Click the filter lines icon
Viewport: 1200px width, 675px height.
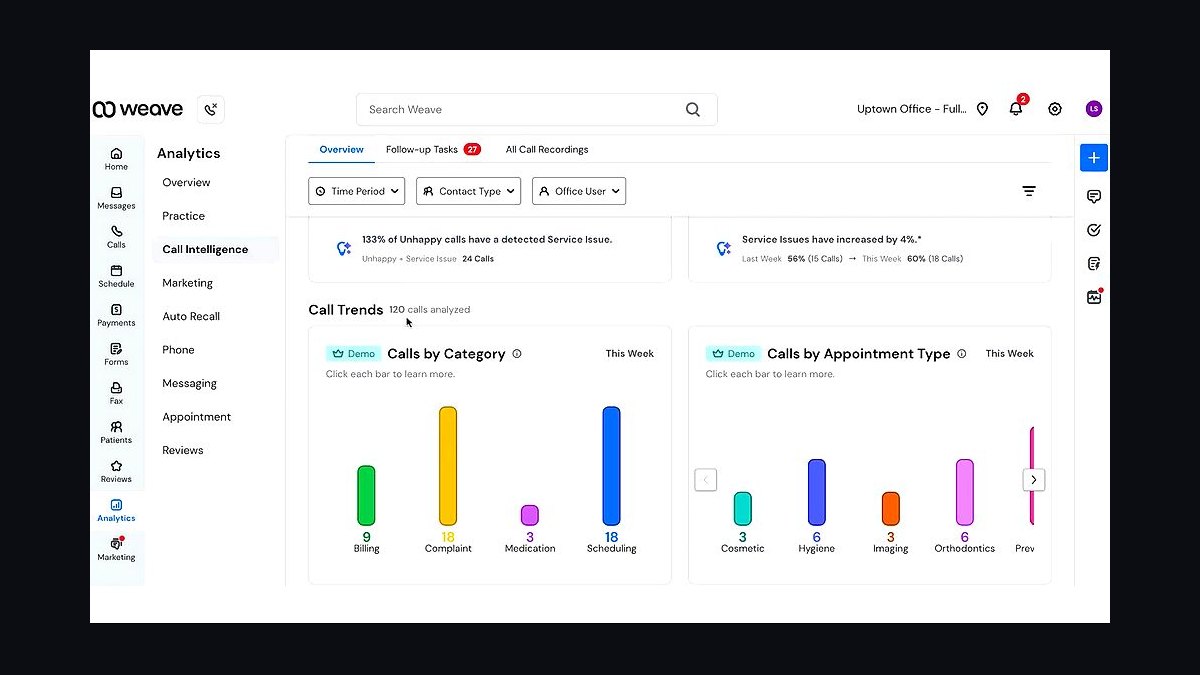coord(1029,191)
